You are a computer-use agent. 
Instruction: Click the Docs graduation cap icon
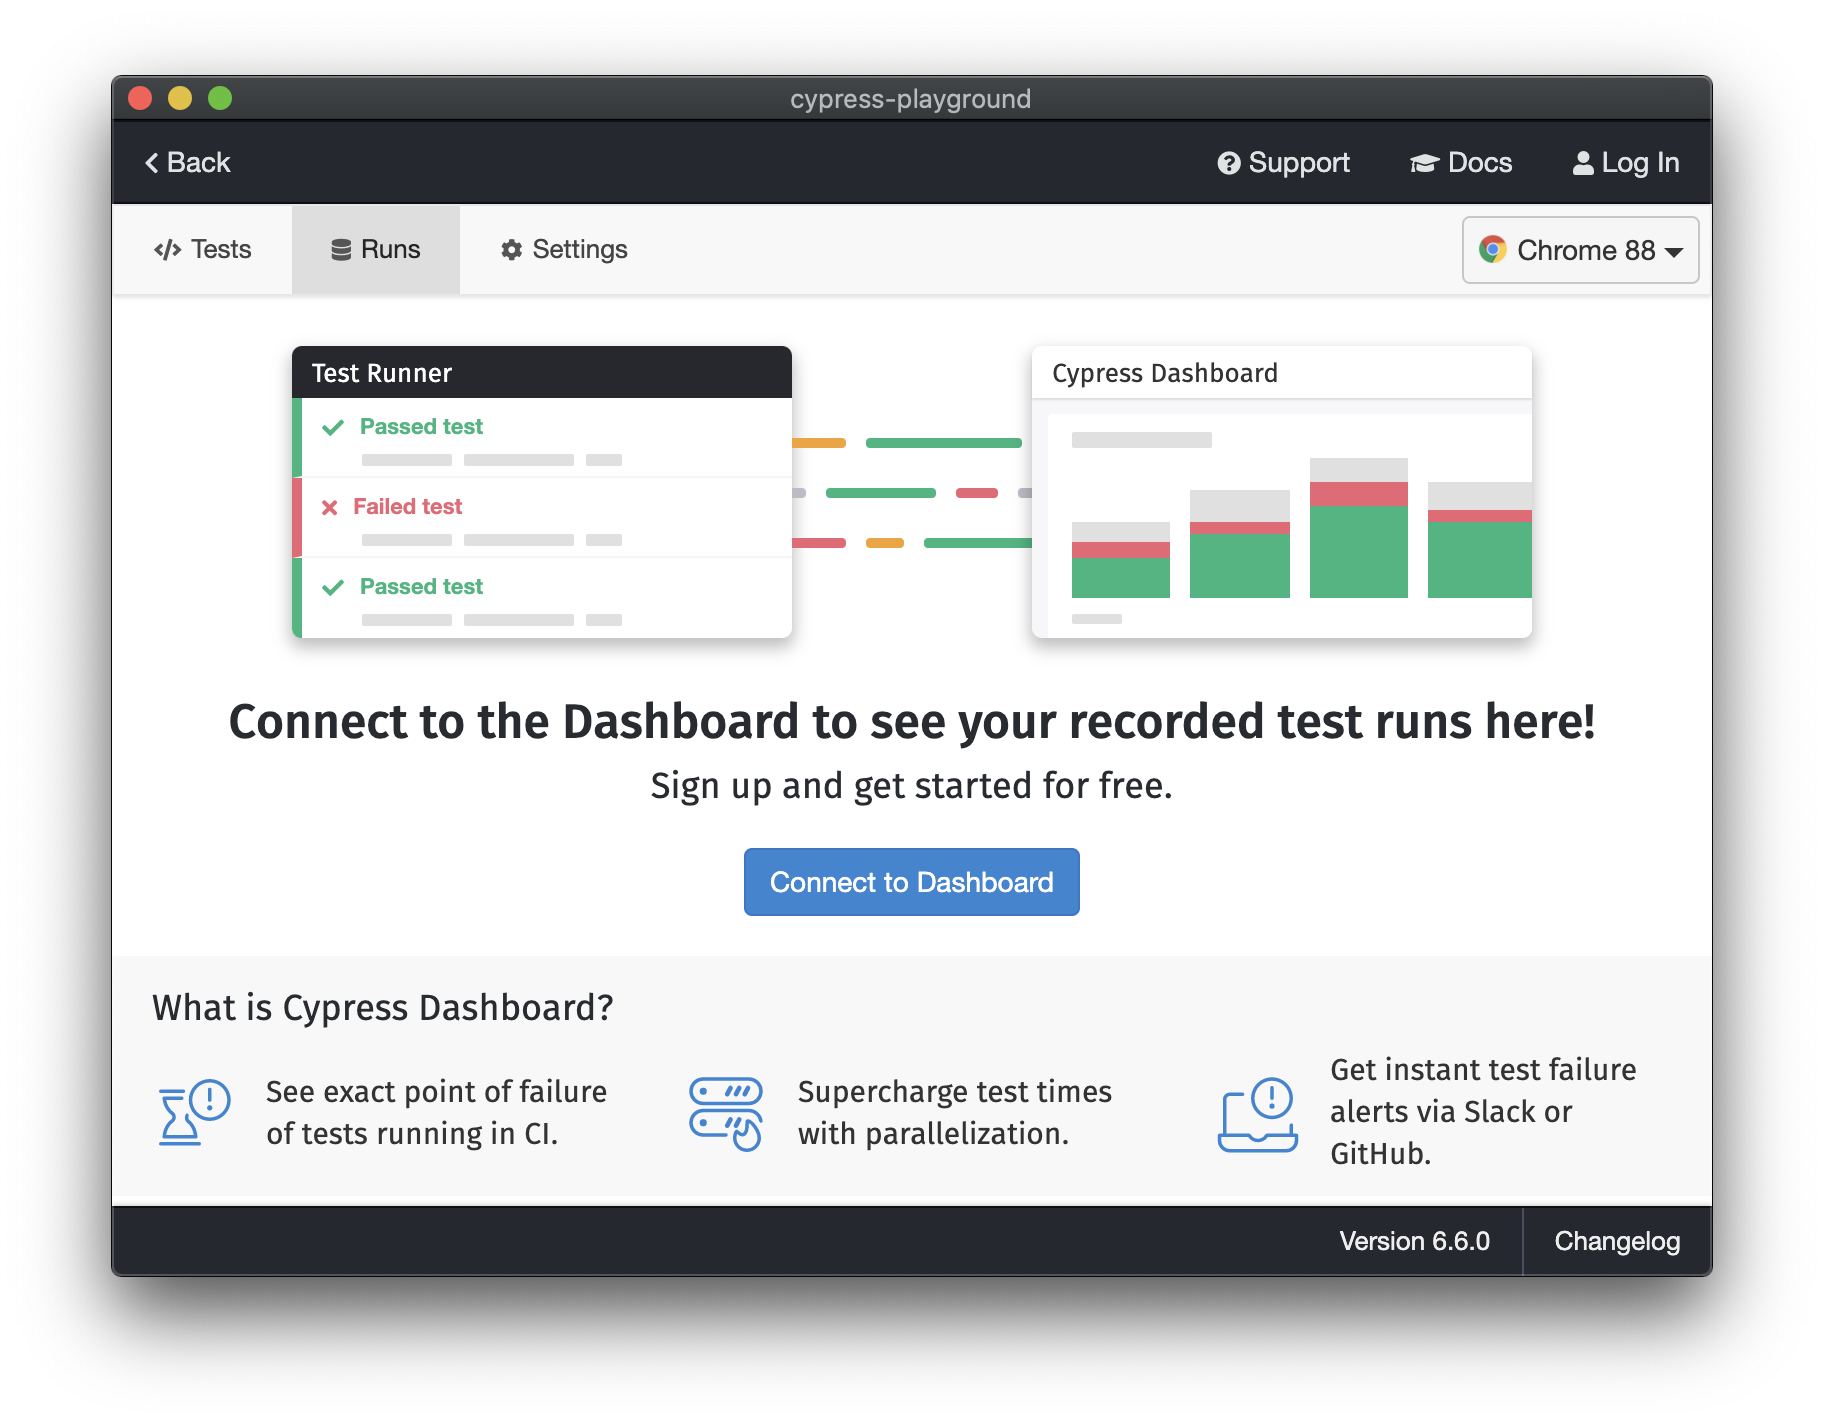pos(1423,162)
